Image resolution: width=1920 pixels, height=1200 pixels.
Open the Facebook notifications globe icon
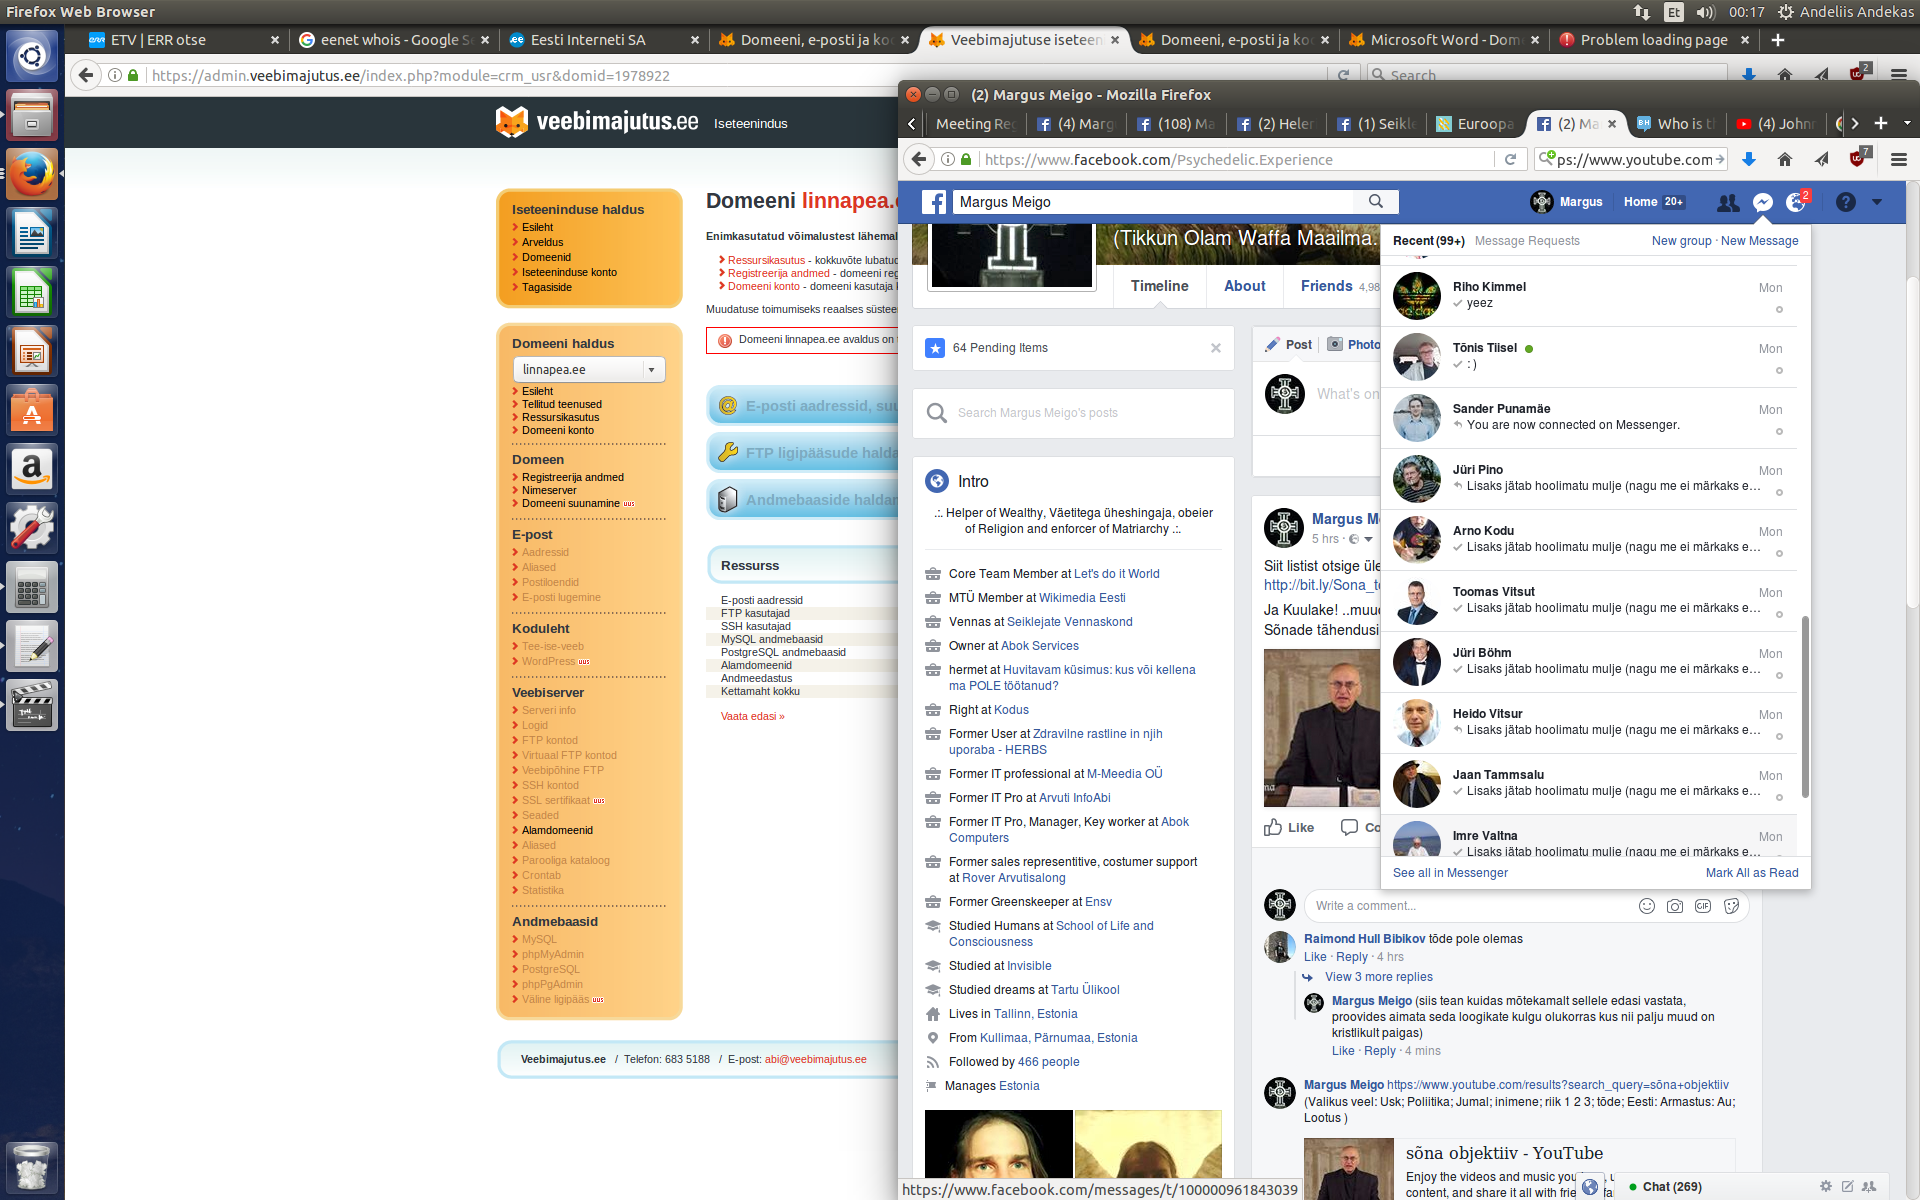pyautogui.click(x=1797, y=202)
